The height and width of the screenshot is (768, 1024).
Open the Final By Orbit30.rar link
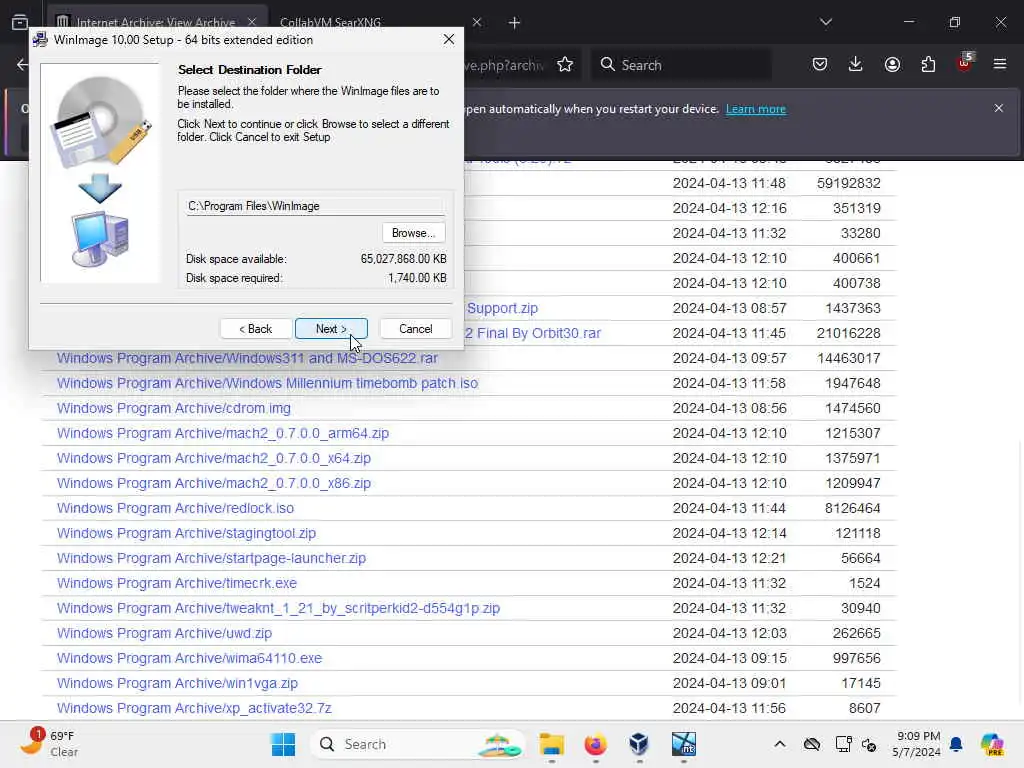[533, 333]
